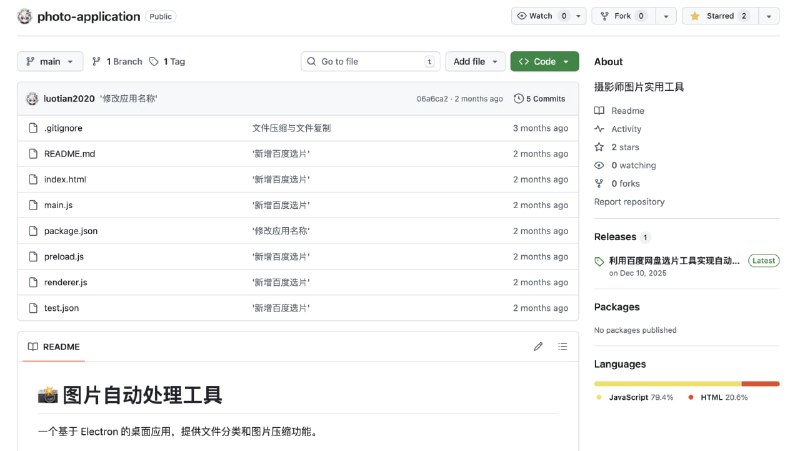The height and width of the screenshot is (451, 800).
Task: Click the file icon beside .gitignore
Action: click(33, 128)
